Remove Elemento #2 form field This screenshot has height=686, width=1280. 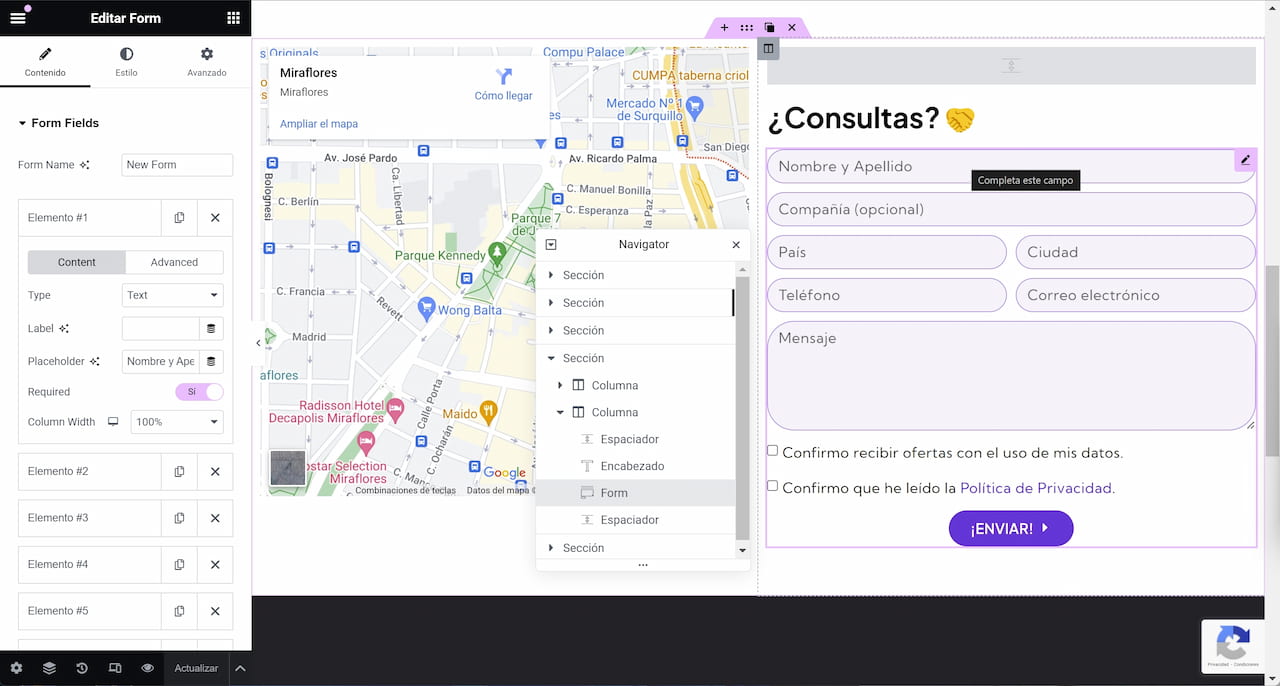[x=215, y=472]
